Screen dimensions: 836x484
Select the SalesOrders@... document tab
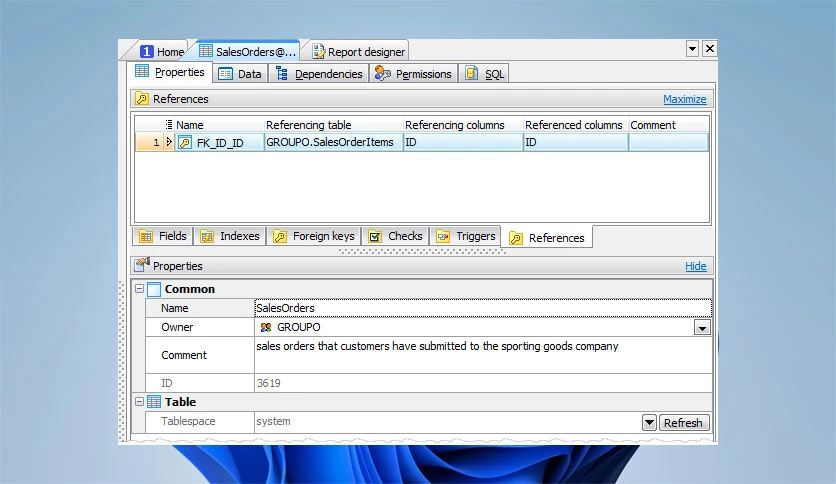coord(248,51)
